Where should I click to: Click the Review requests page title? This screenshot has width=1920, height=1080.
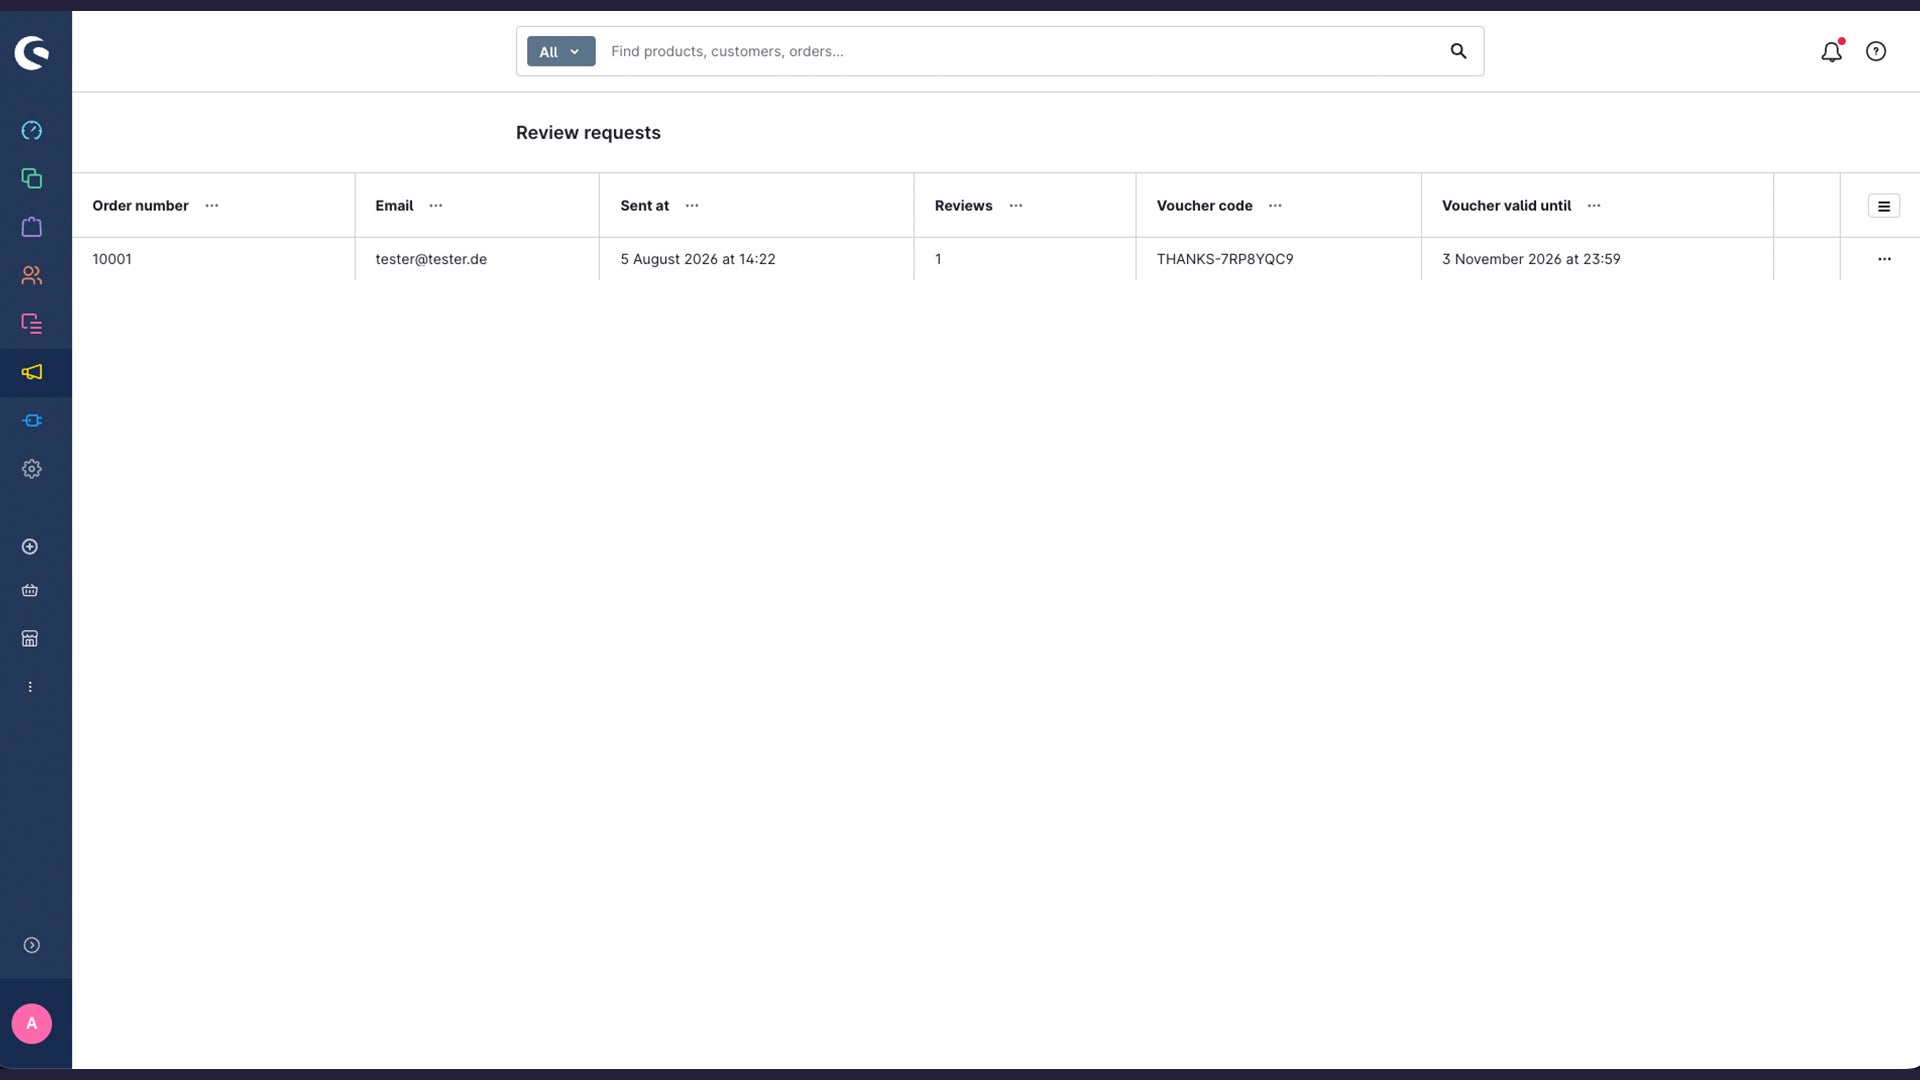coord(588,133)
